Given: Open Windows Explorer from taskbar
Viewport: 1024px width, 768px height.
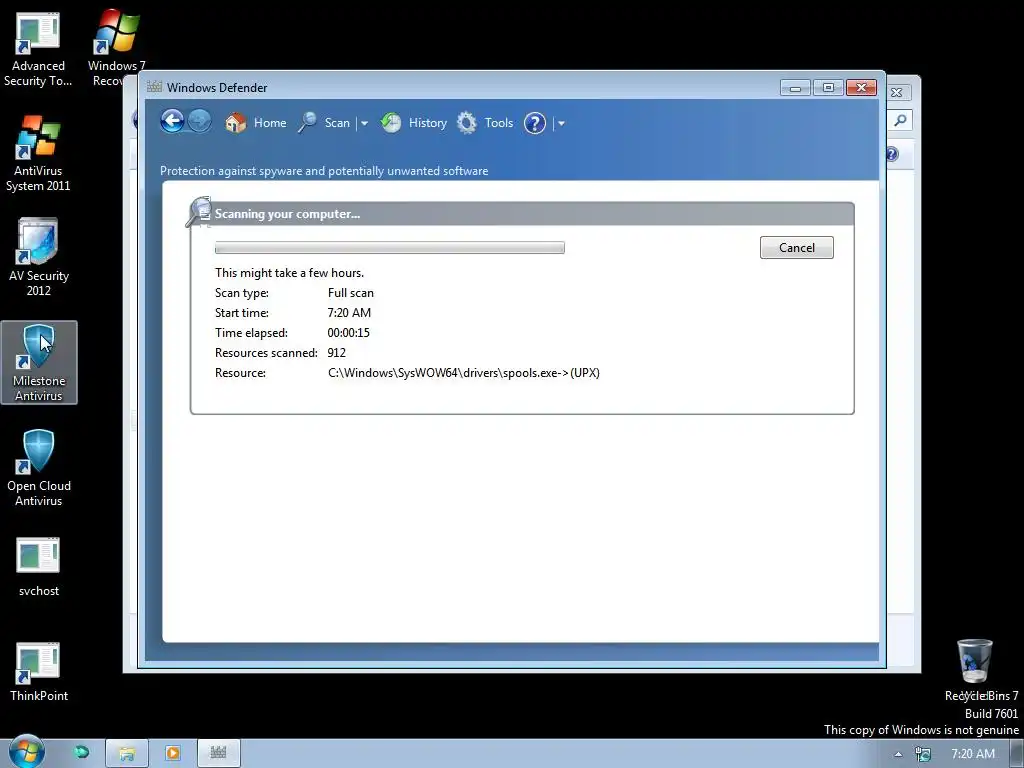Looking at the screenshot, I should pos(127,753).
